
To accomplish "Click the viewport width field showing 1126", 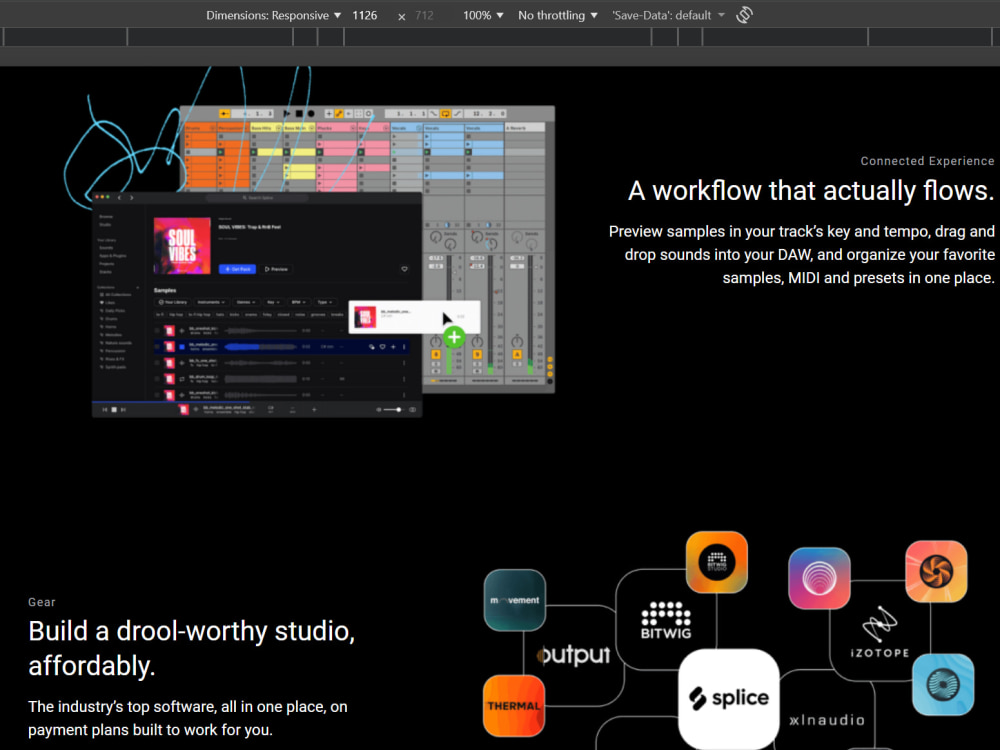I will click(365, 15).
